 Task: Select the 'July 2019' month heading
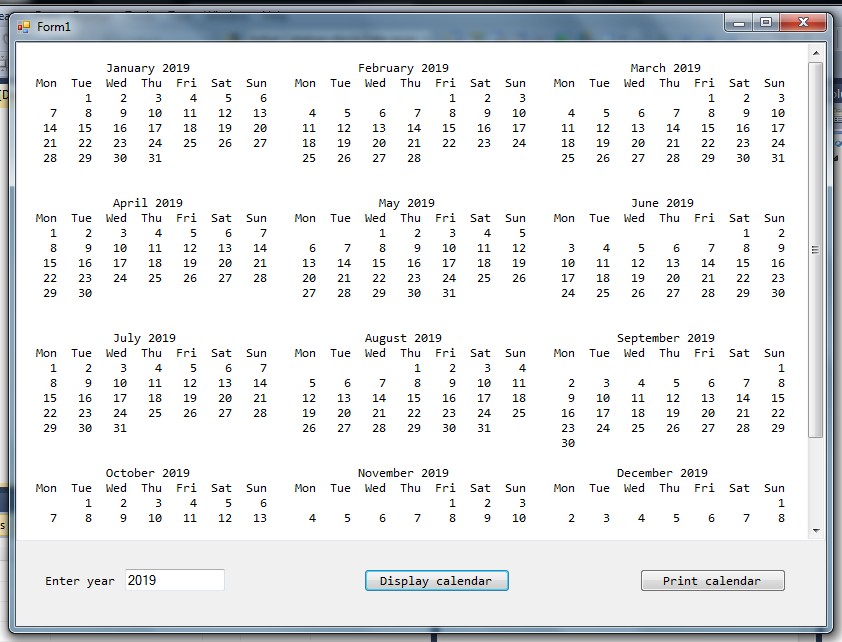[144, 338]
